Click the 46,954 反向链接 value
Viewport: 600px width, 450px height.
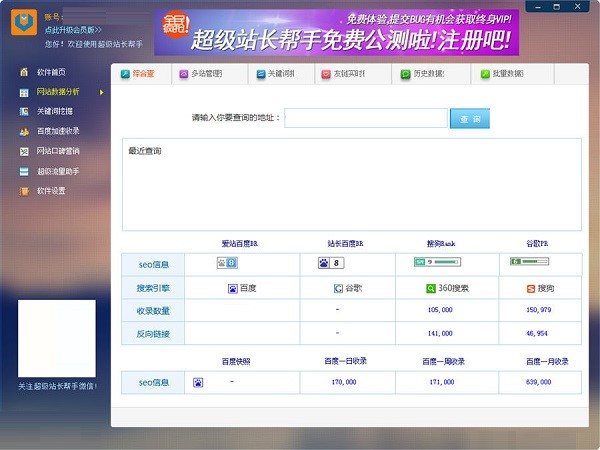(537, 334)
